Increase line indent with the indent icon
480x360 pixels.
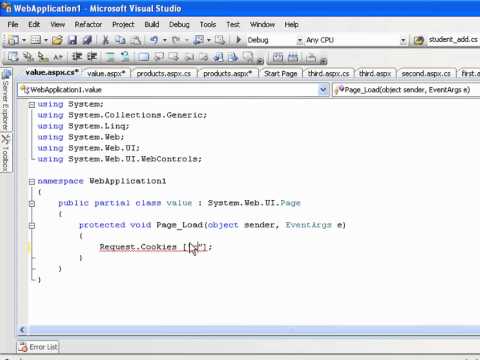point(92,57)
